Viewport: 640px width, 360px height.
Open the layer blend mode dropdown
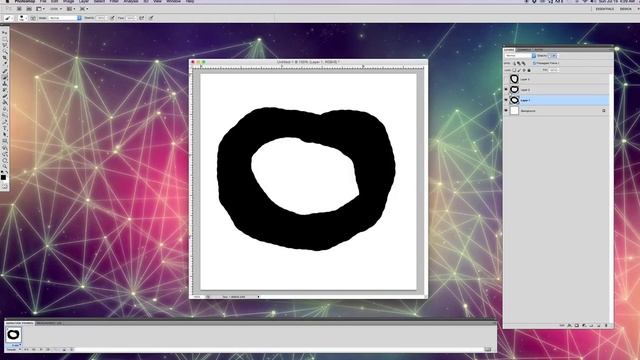[520, 56]
